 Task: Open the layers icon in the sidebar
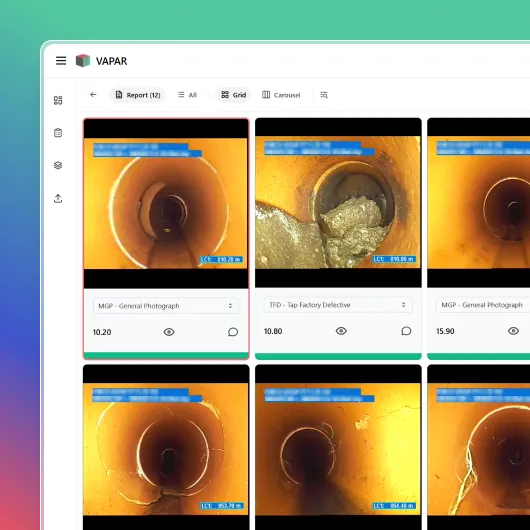[58, 165]
